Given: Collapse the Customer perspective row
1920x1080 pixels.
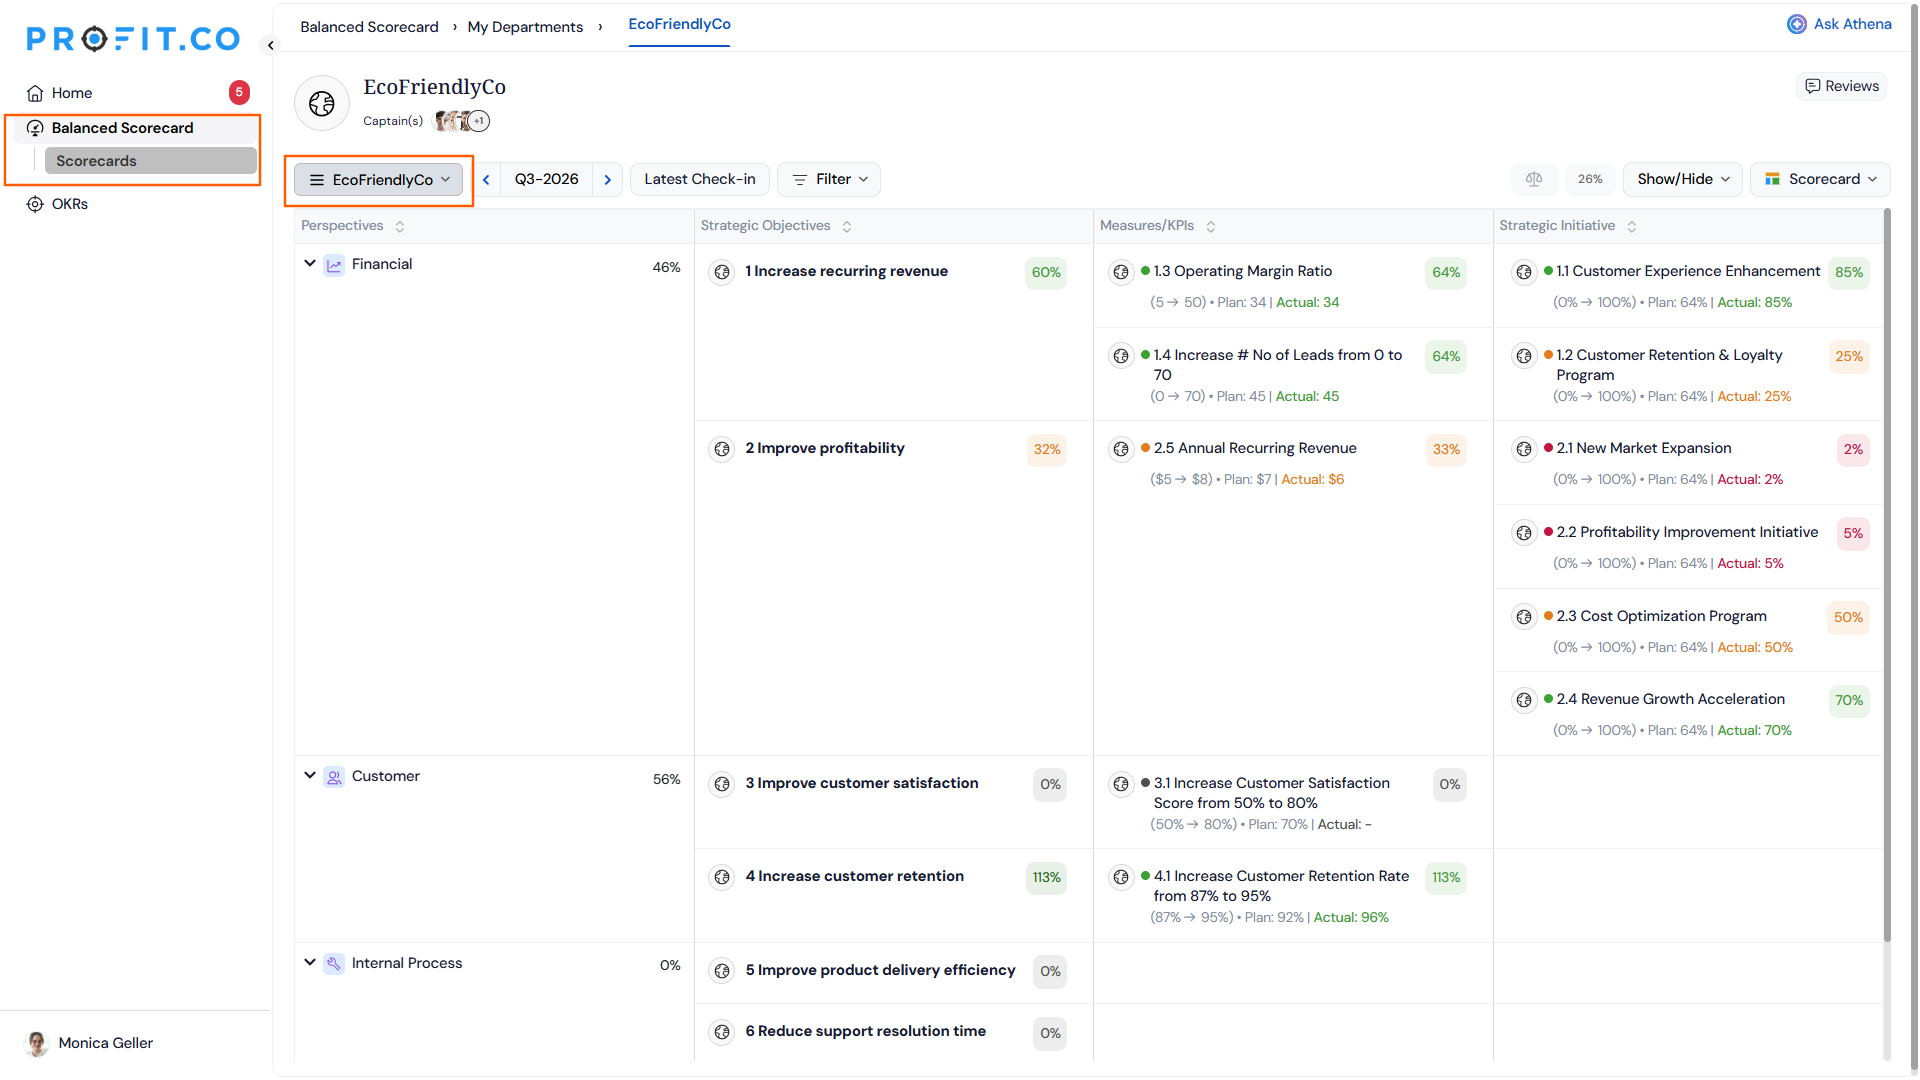Looking at the screenshot, I should [310, 776].
